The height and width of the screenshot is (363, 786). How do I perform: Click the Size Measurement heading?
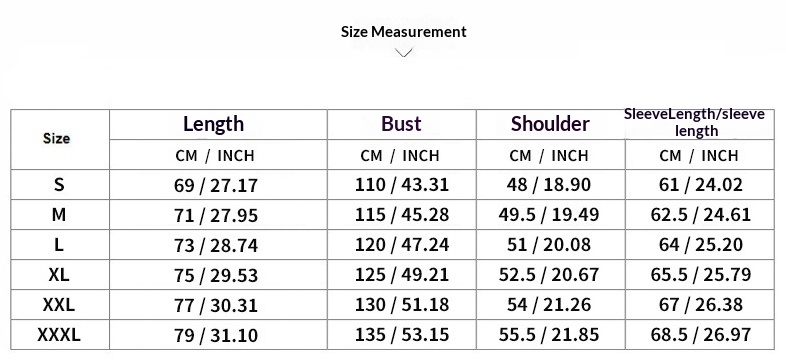coord(404,32)
